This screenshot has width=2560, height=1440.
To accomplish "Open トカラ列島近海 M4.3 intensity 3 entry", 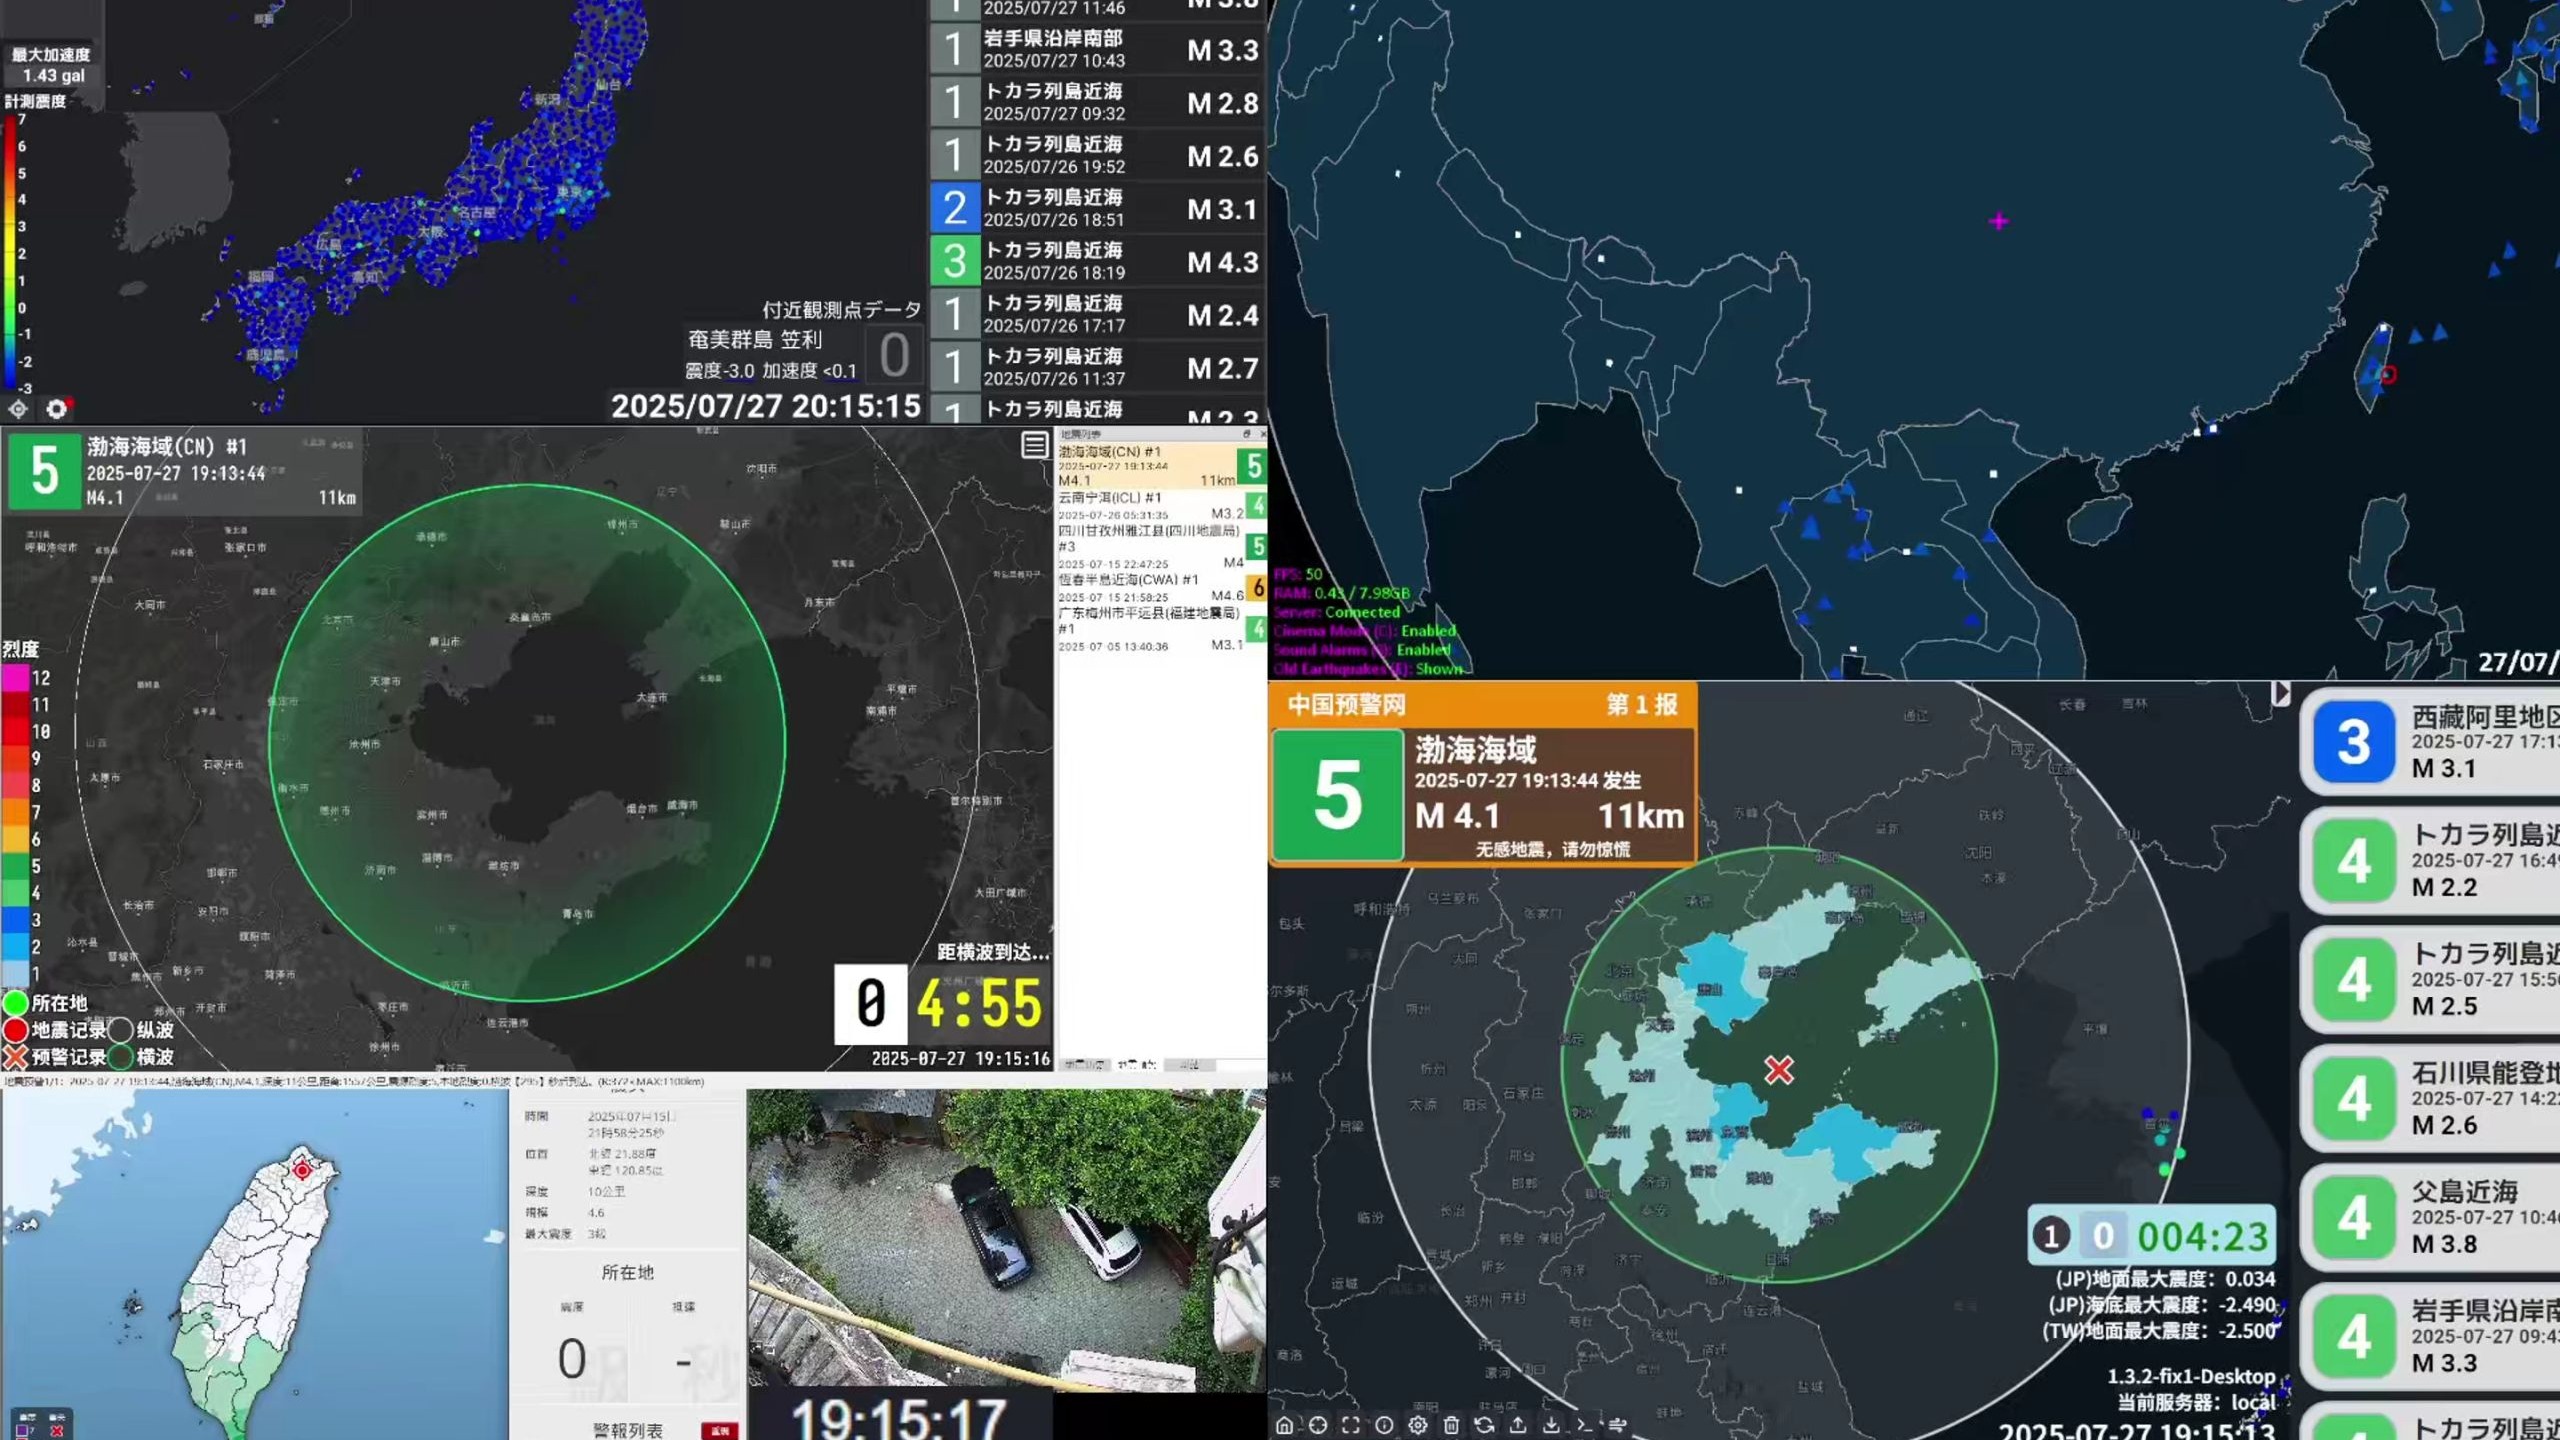I will [1097, 261].
